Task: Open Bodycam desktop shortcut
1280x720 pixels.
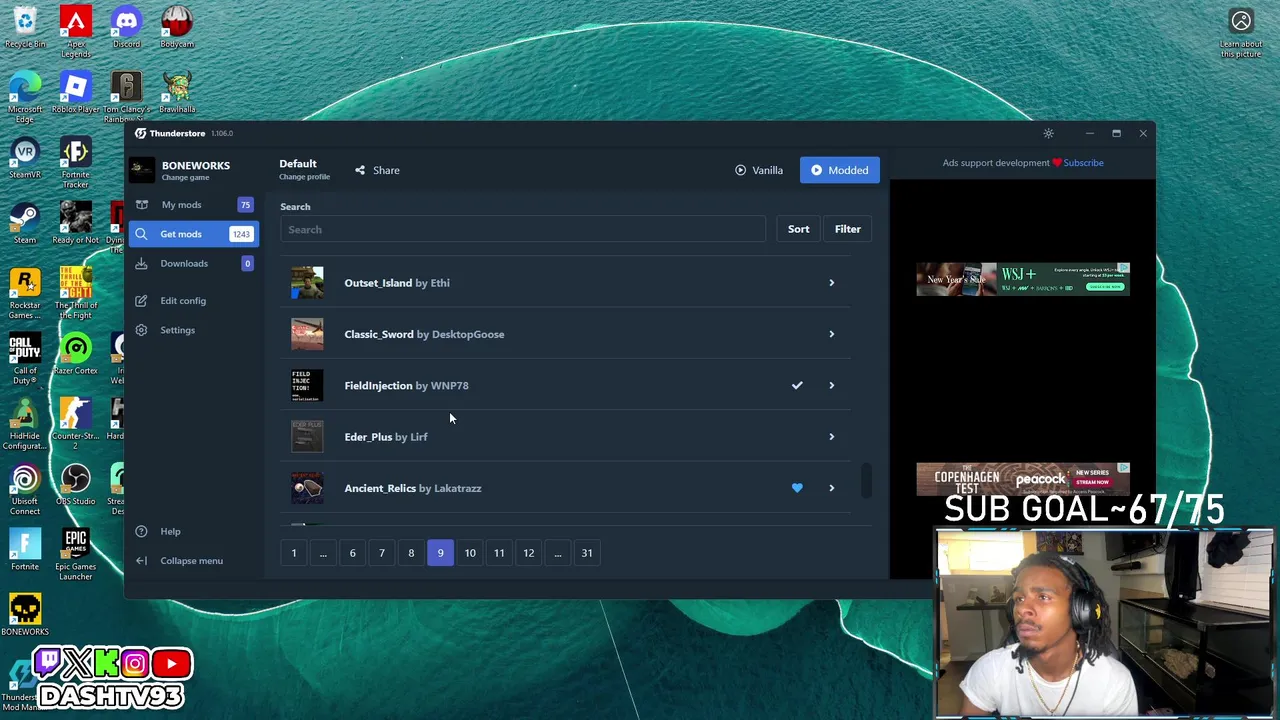Action: pos(177,27)
